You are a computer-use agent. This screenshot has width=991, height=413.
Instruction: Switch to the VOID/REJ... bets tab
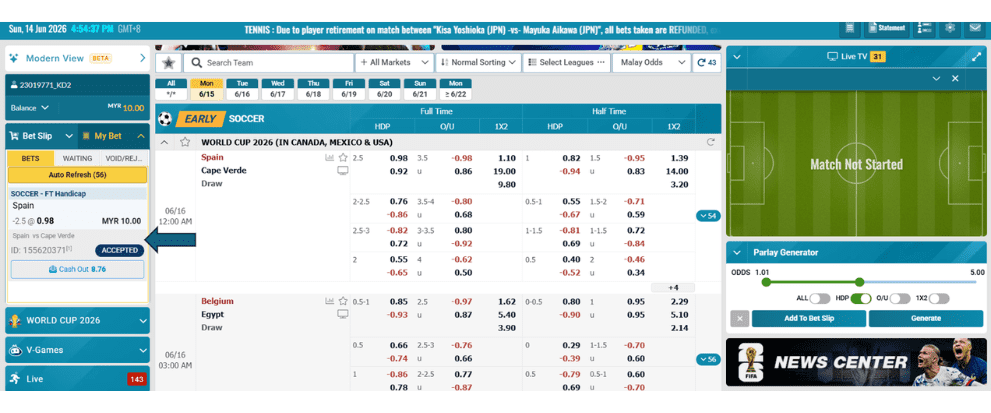[125, 158]
